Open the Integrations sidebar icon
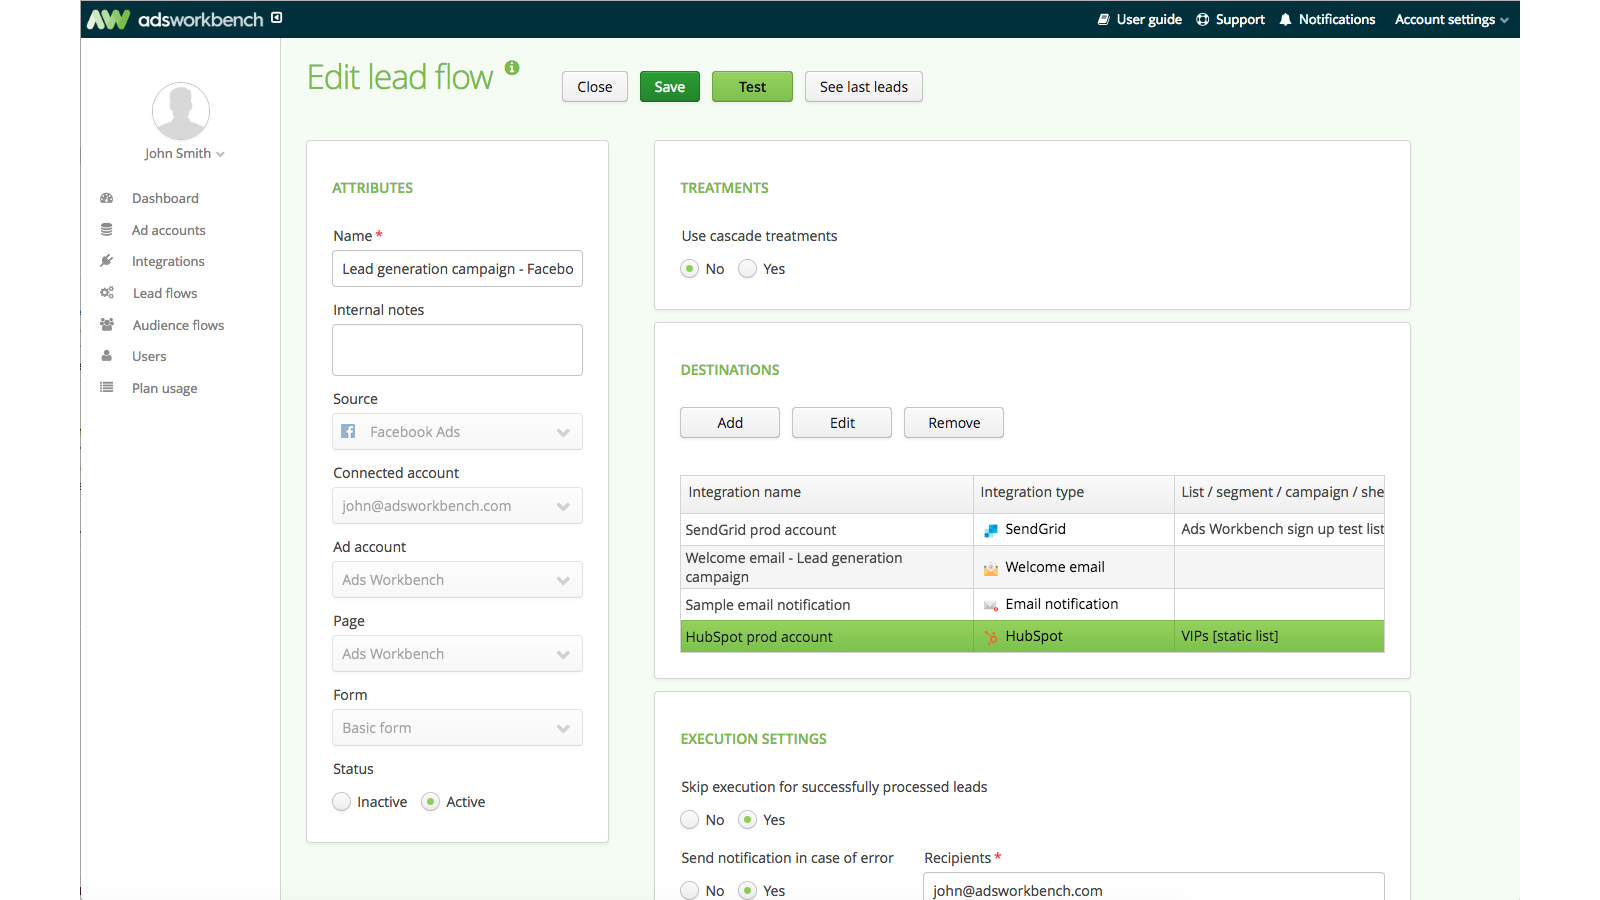1600x900 pixels. [106, 261]
